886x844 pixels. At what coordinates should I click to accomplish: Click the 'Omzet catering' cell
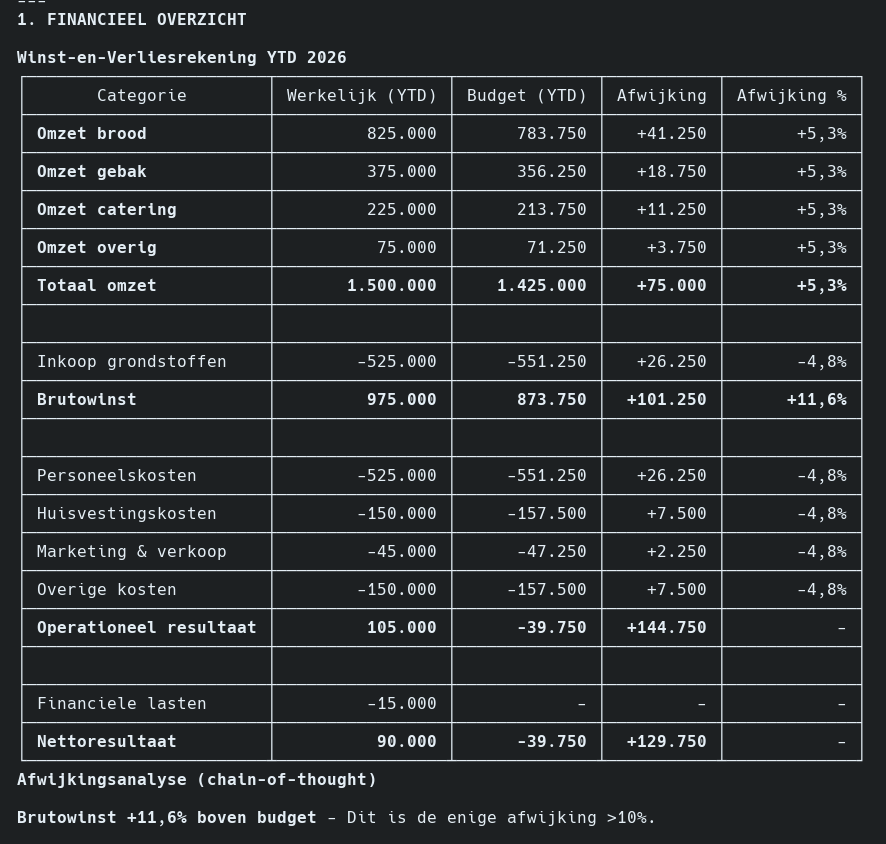click(107, 210)
